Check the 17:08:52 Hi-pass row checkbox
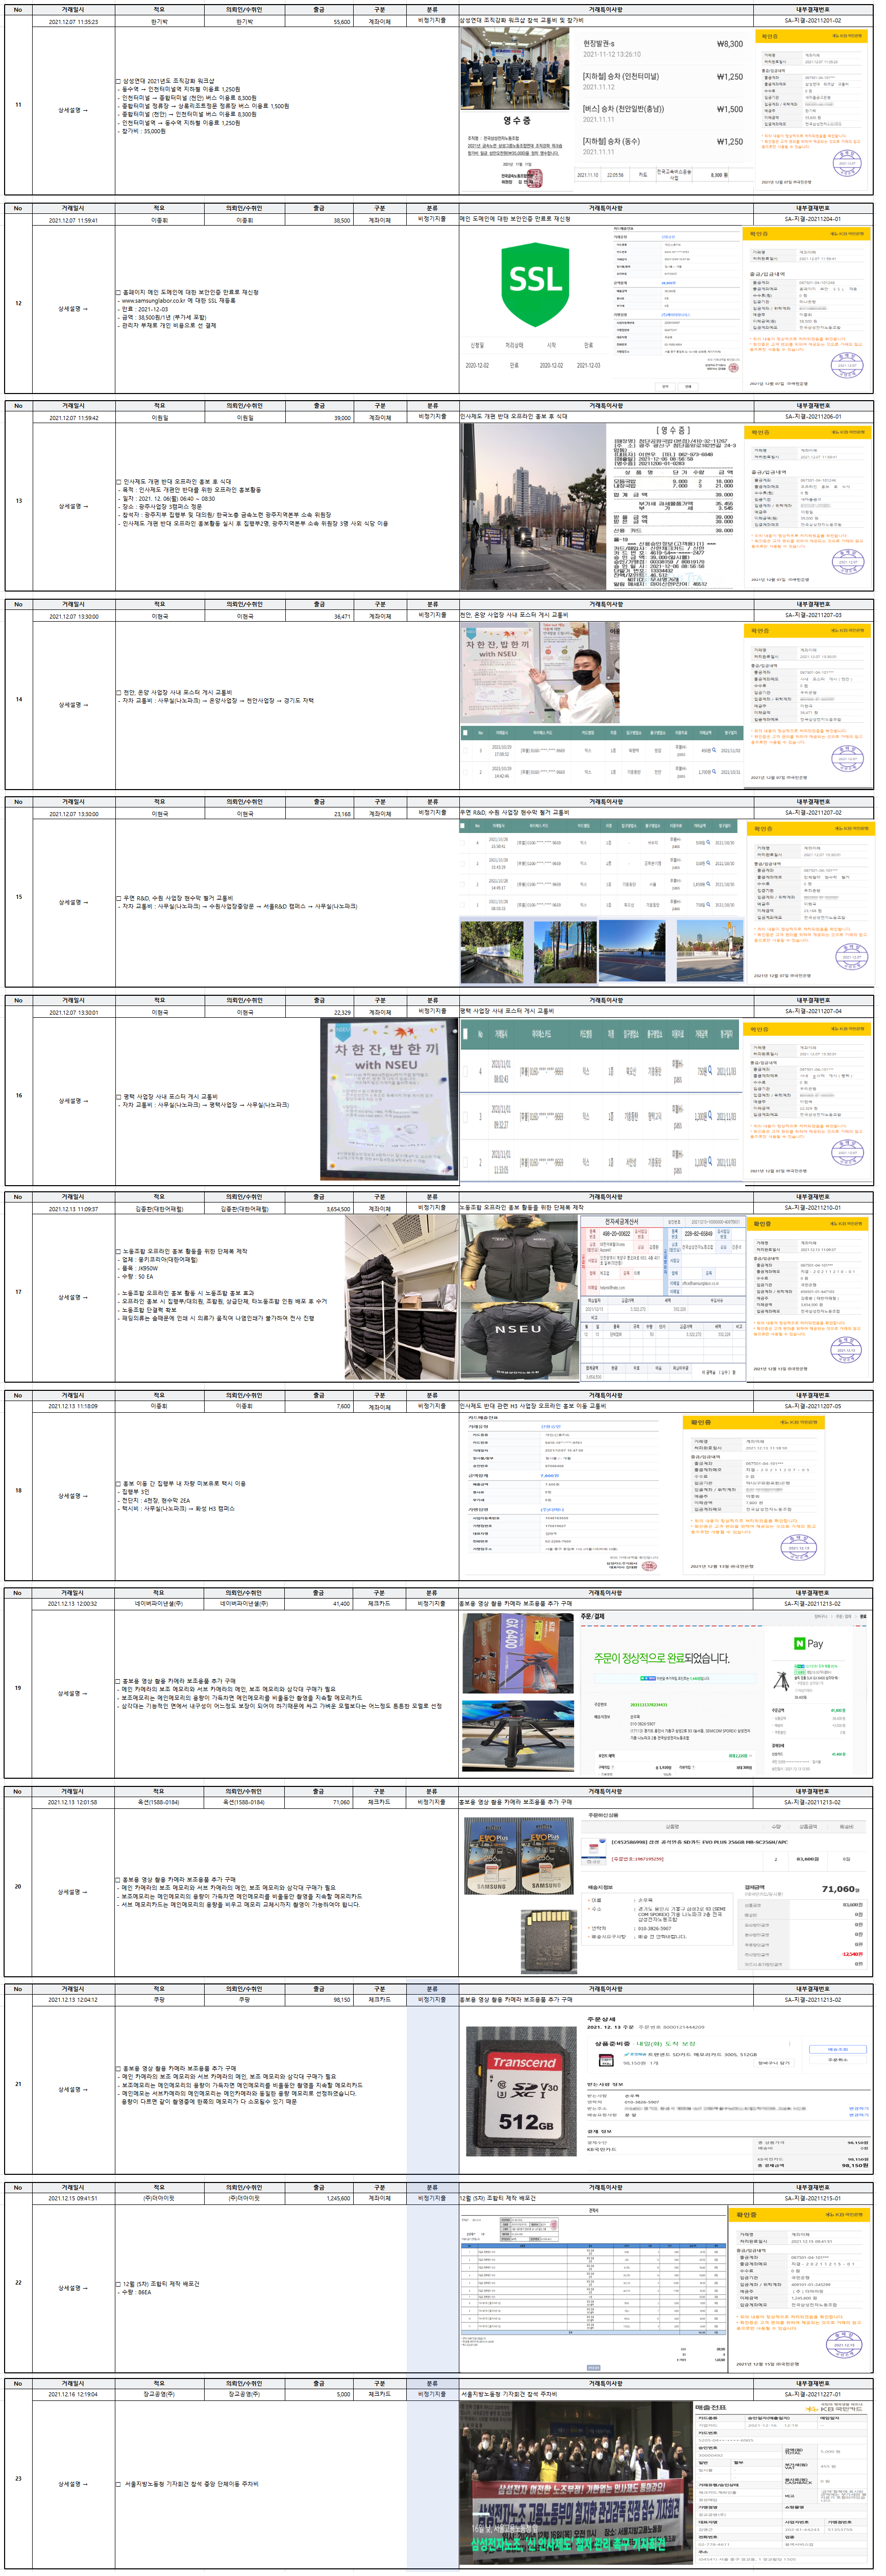This screenshot has width=886, height=2576. [x=465, y=751]
